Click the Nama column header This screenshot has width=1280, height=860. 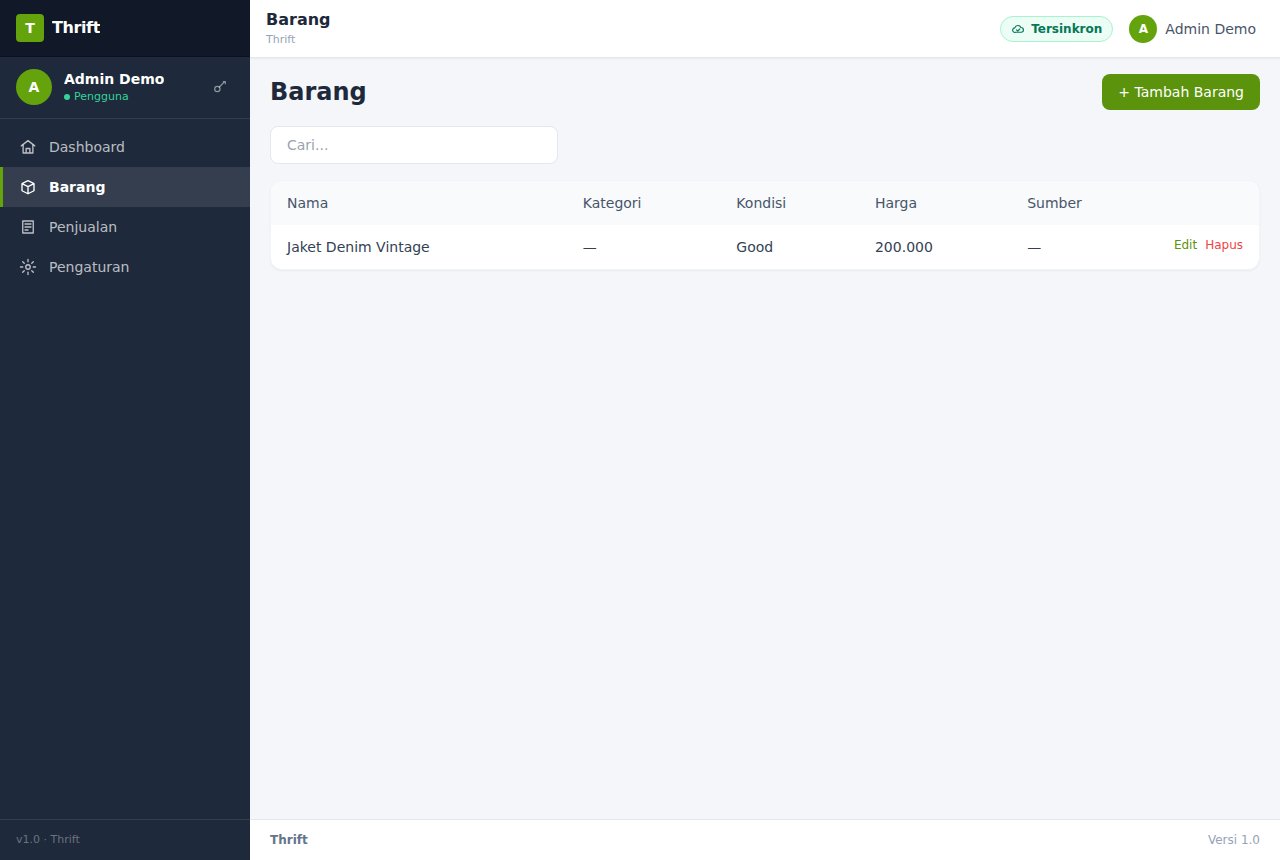pyautogui.click(x=307, y=203)
